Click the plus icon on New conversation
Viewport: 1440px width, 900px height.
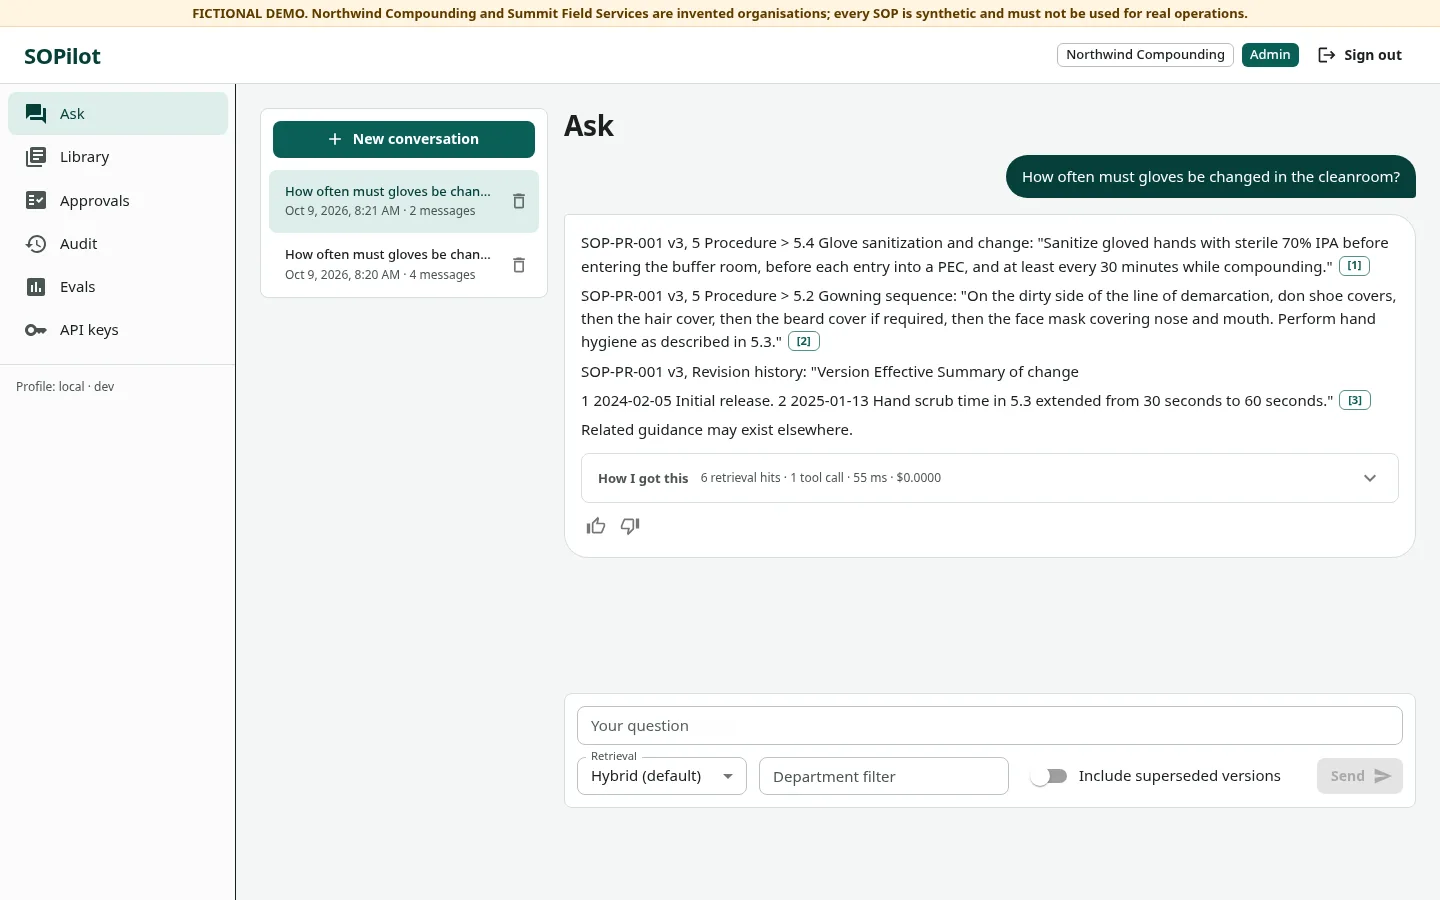click(335, 139)
